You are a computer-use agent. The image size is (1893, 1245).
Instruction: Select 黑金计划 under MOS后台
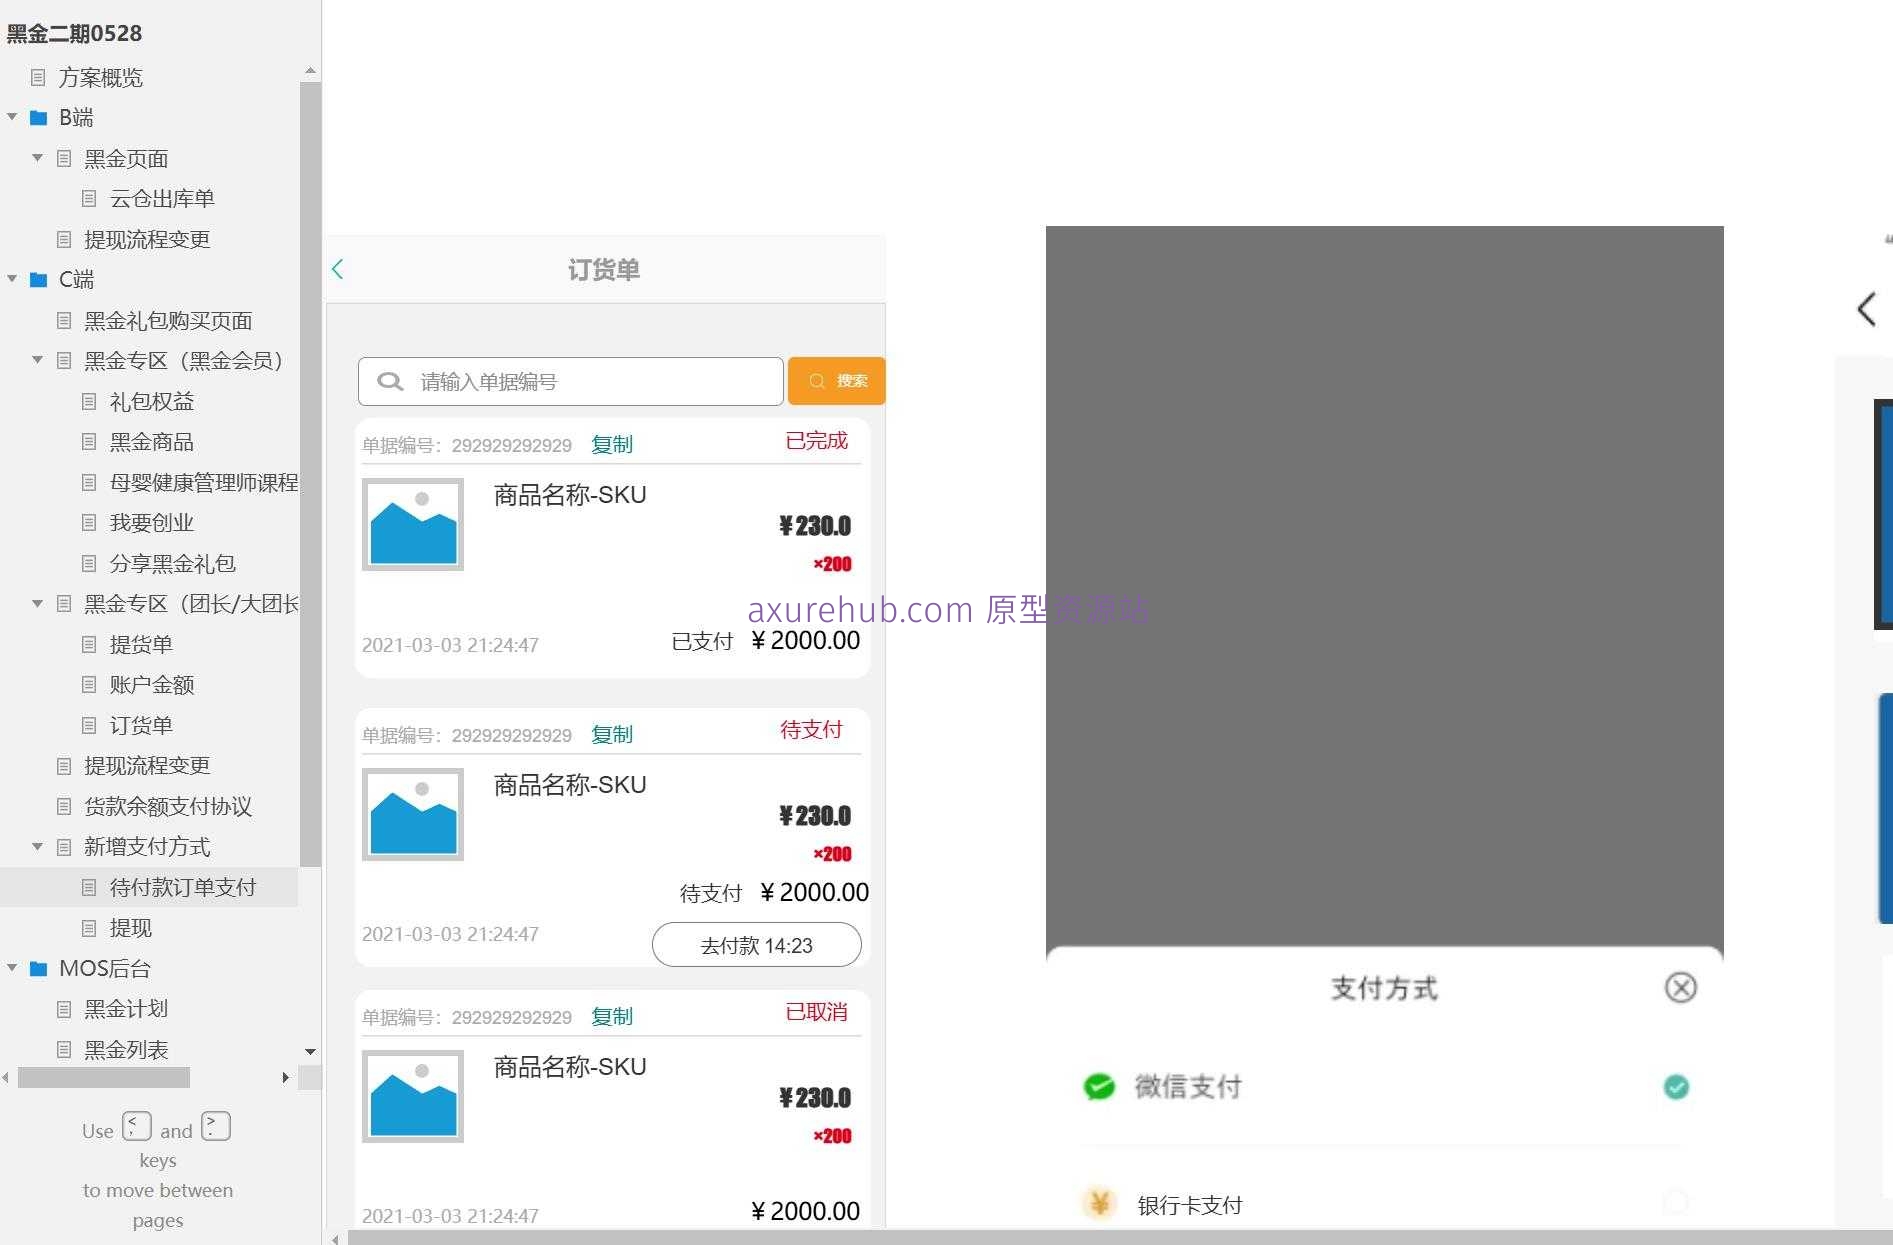(126, 1009)
